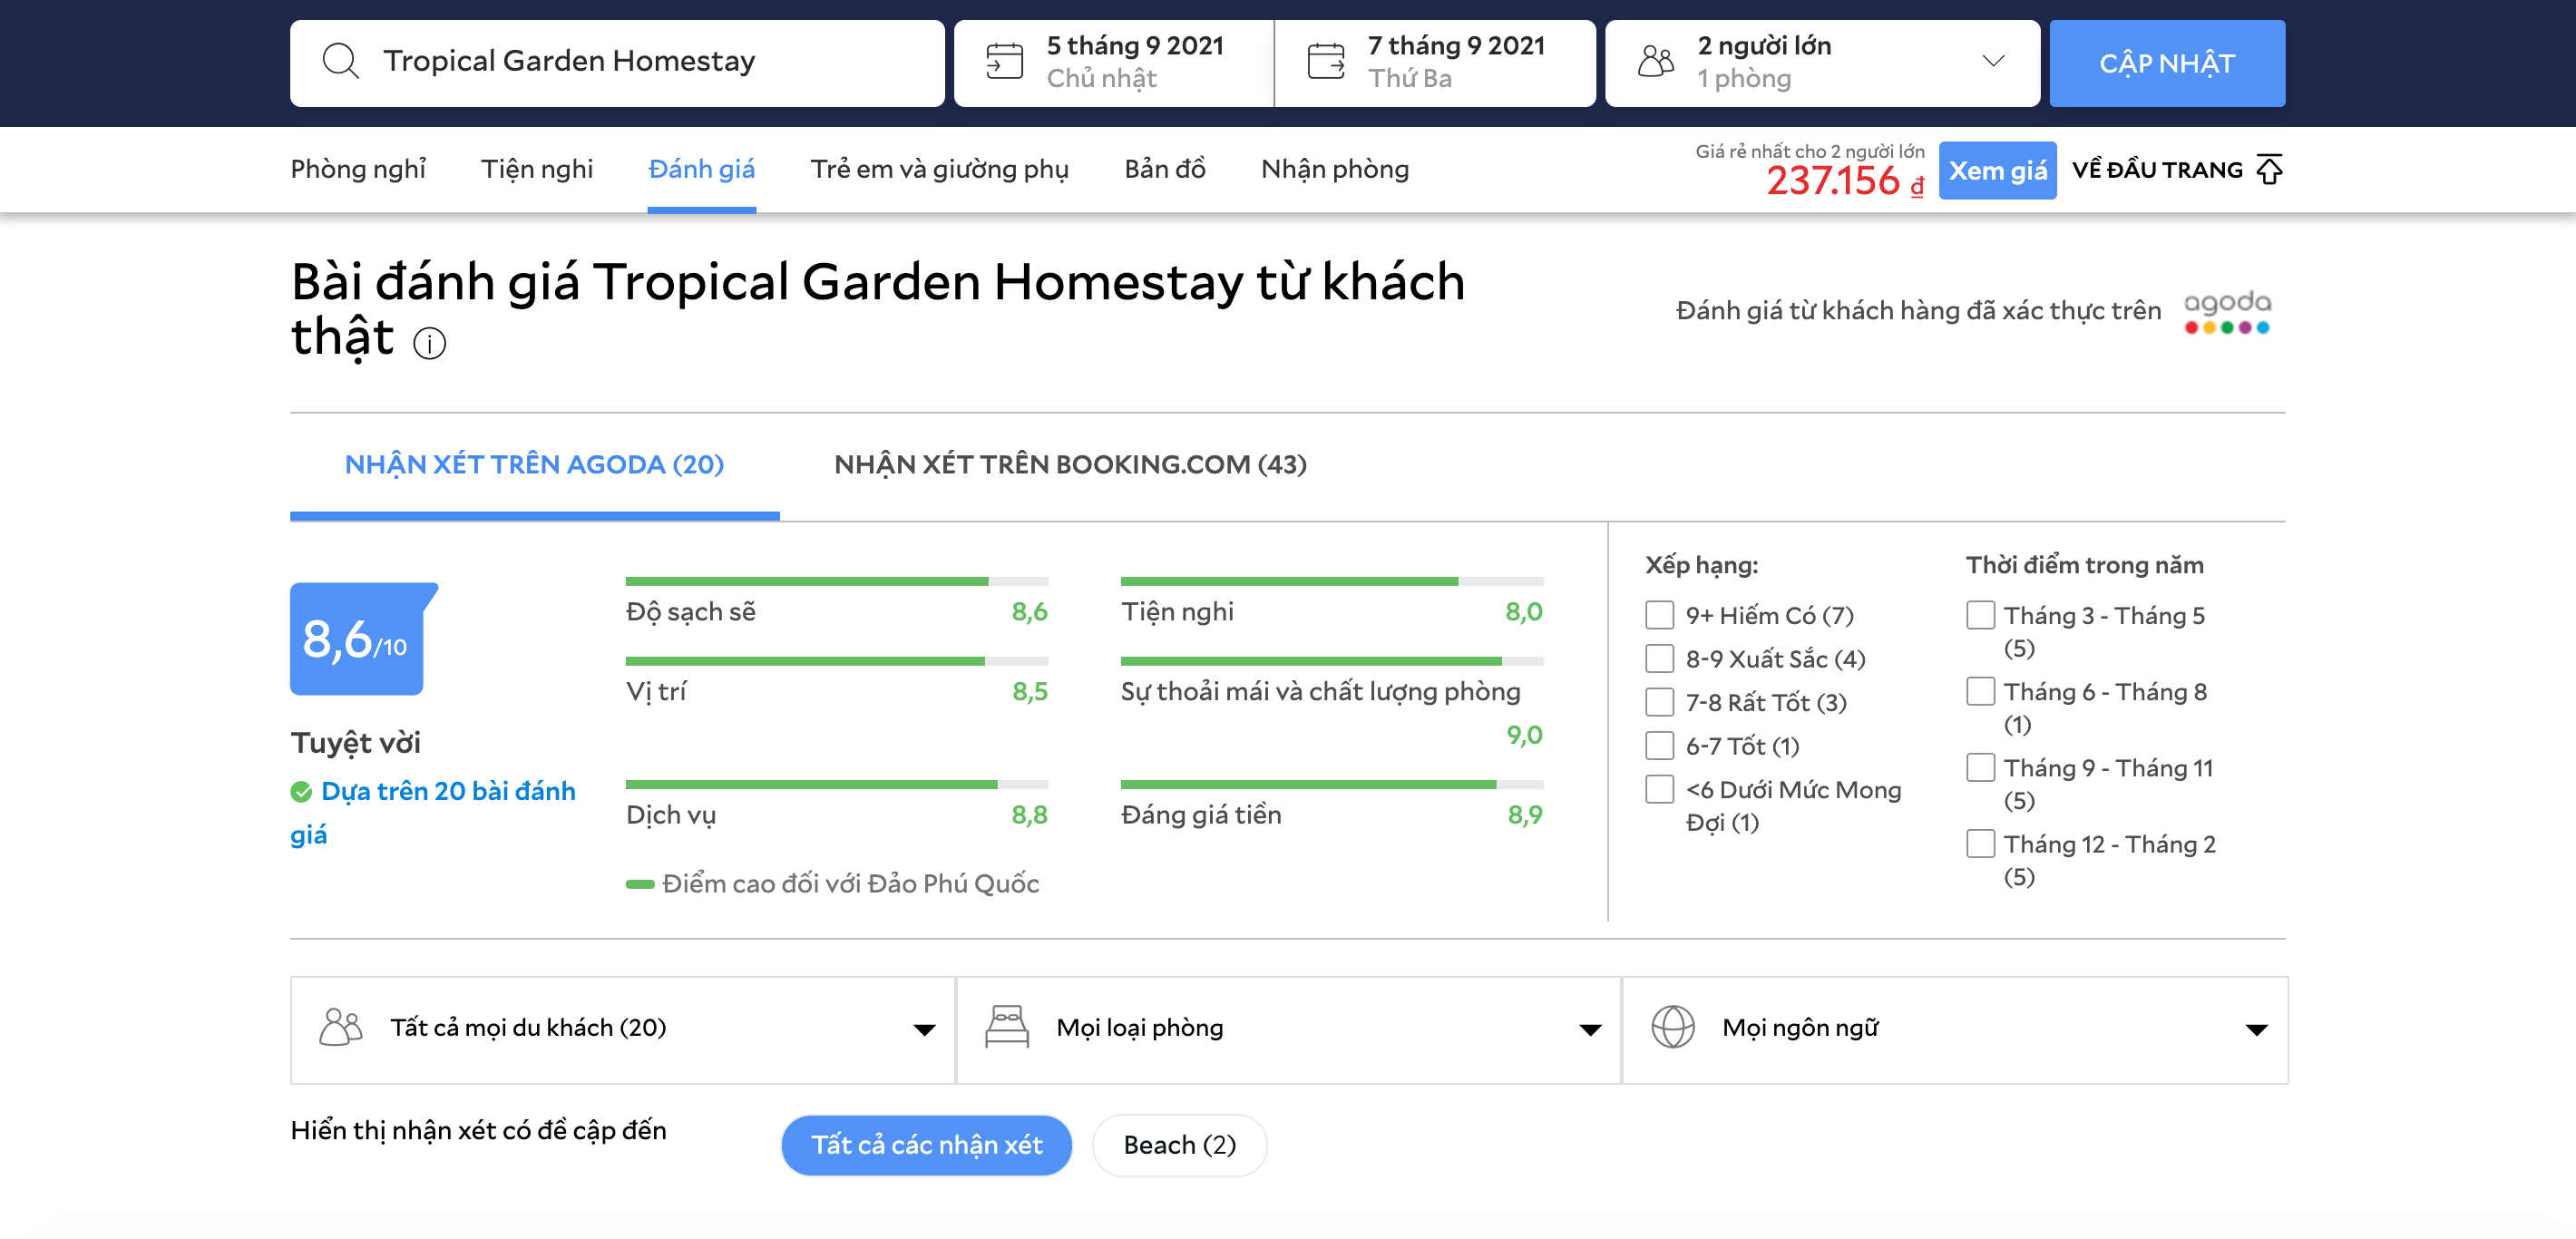Image resolution: width=2576 pixels, height=1239 pixels.
Task: Click Sự thoải mái và chất lượng phòng label
Action: 1320,692
